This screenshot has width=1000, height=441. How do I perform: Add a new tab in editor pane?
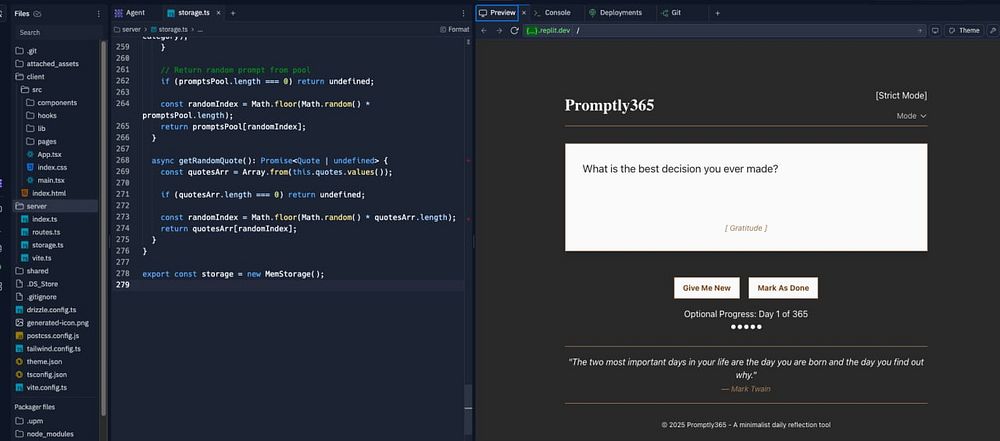pos(233,13)
